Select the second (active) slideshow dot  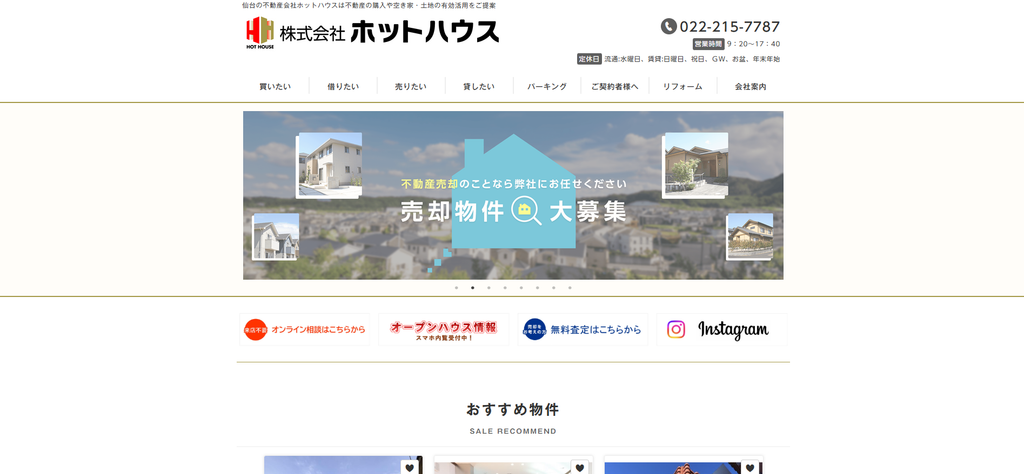(x=472, y=287)
